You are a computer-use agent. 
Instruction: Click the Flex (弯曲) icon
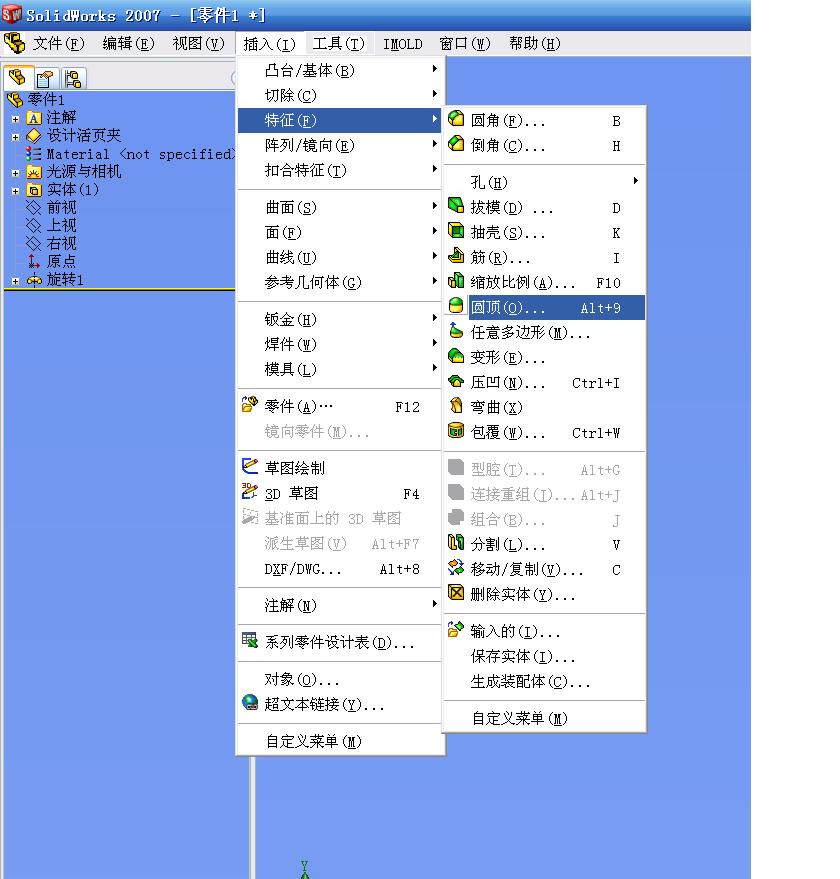pyautogui.click(x=456, y=405)
